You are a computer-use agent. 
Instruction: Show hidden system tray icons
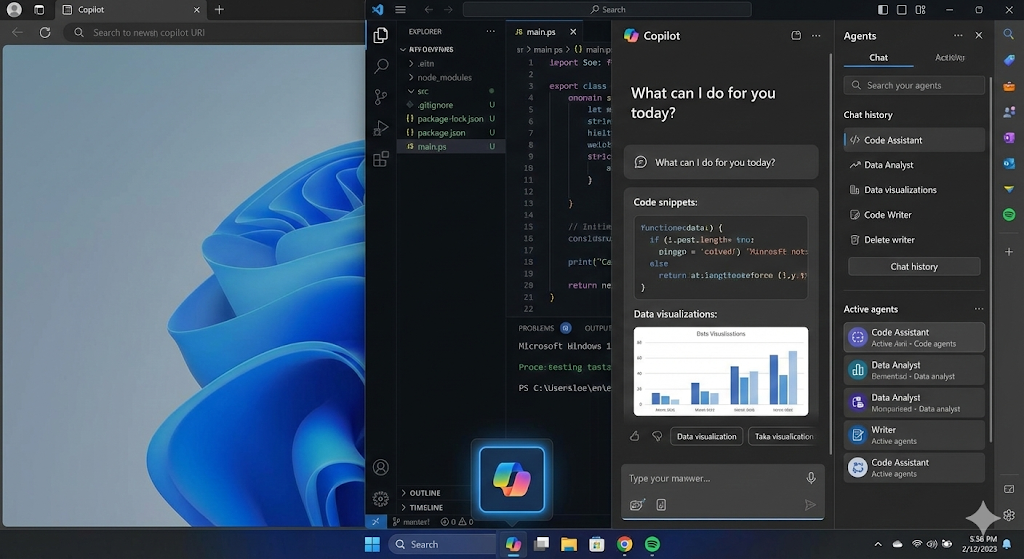coord(878,544)
